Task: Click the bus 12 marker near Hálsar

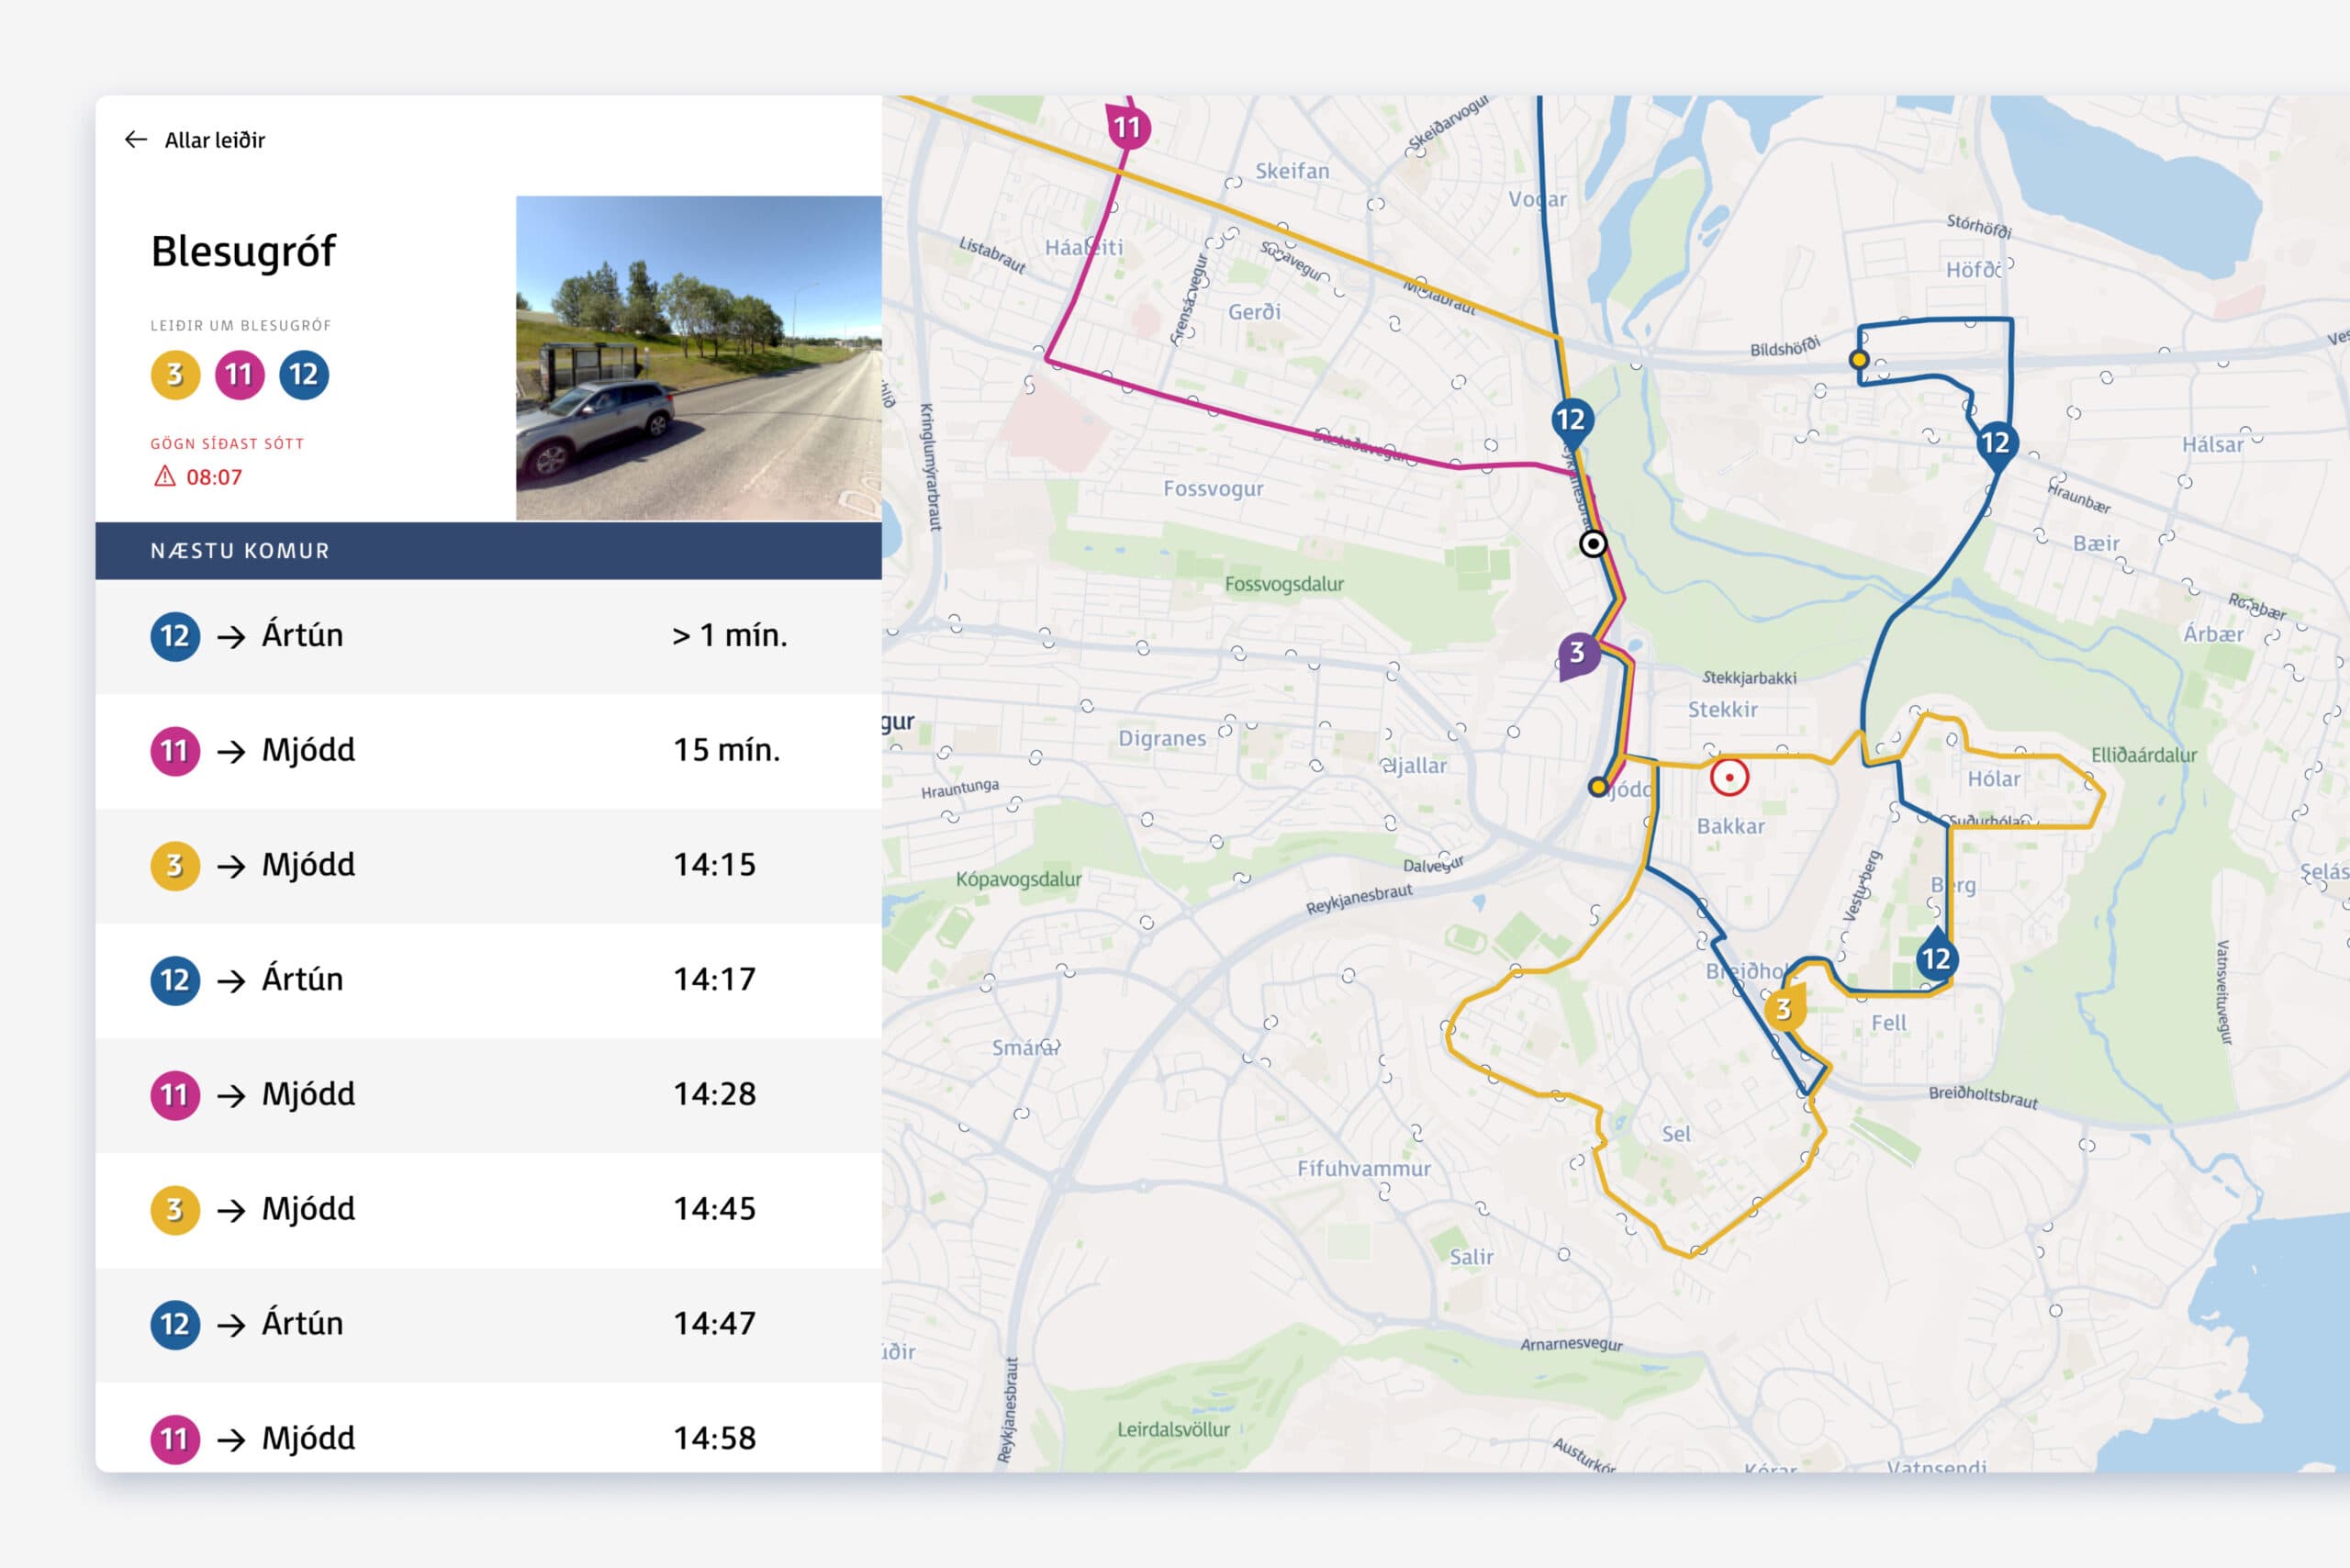Action: pyautogui.click(x=1996, y=443)
